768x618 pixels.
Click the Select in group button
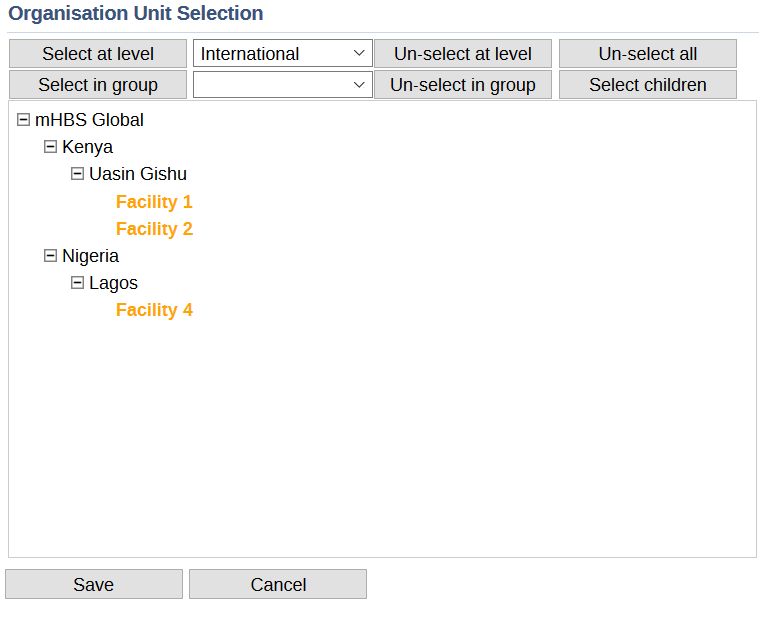pos(98,85)
